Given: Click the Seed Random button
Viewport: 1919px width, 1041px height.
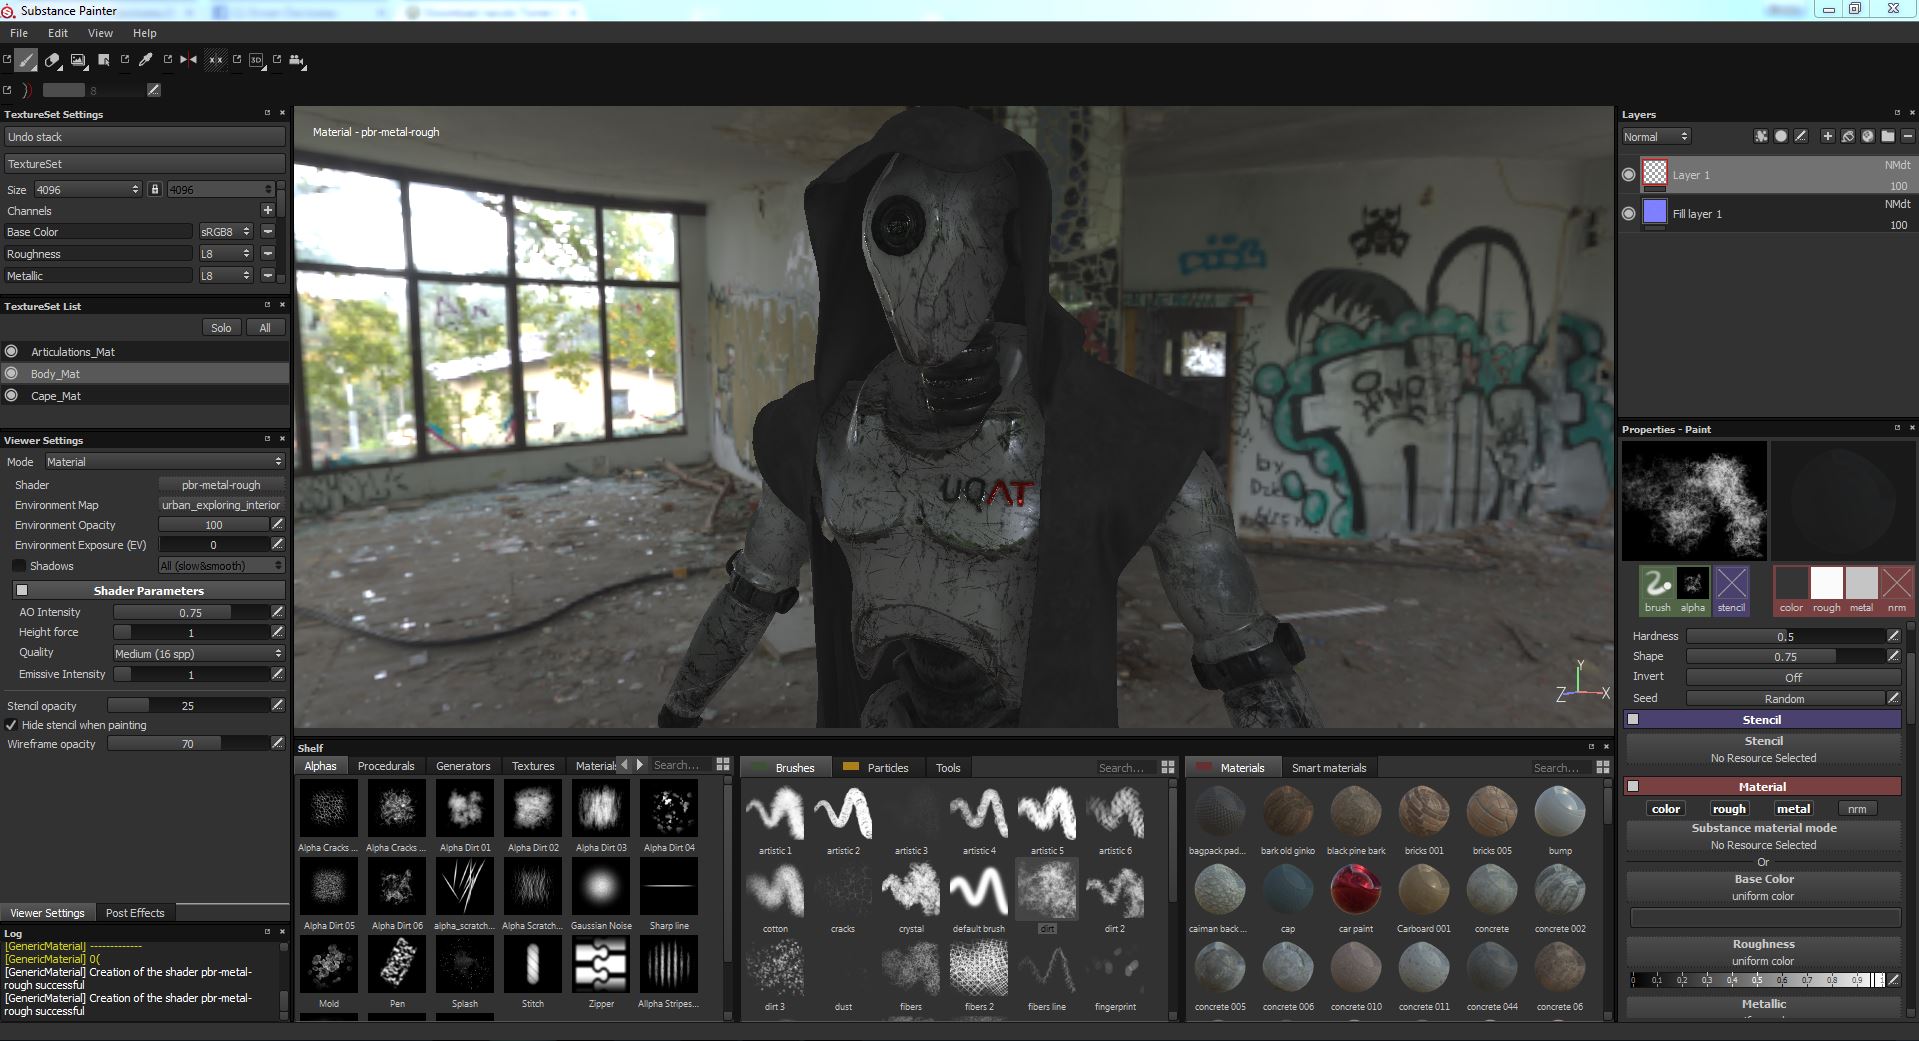Looking at the screenshot, I should (x=1784, y=698).
